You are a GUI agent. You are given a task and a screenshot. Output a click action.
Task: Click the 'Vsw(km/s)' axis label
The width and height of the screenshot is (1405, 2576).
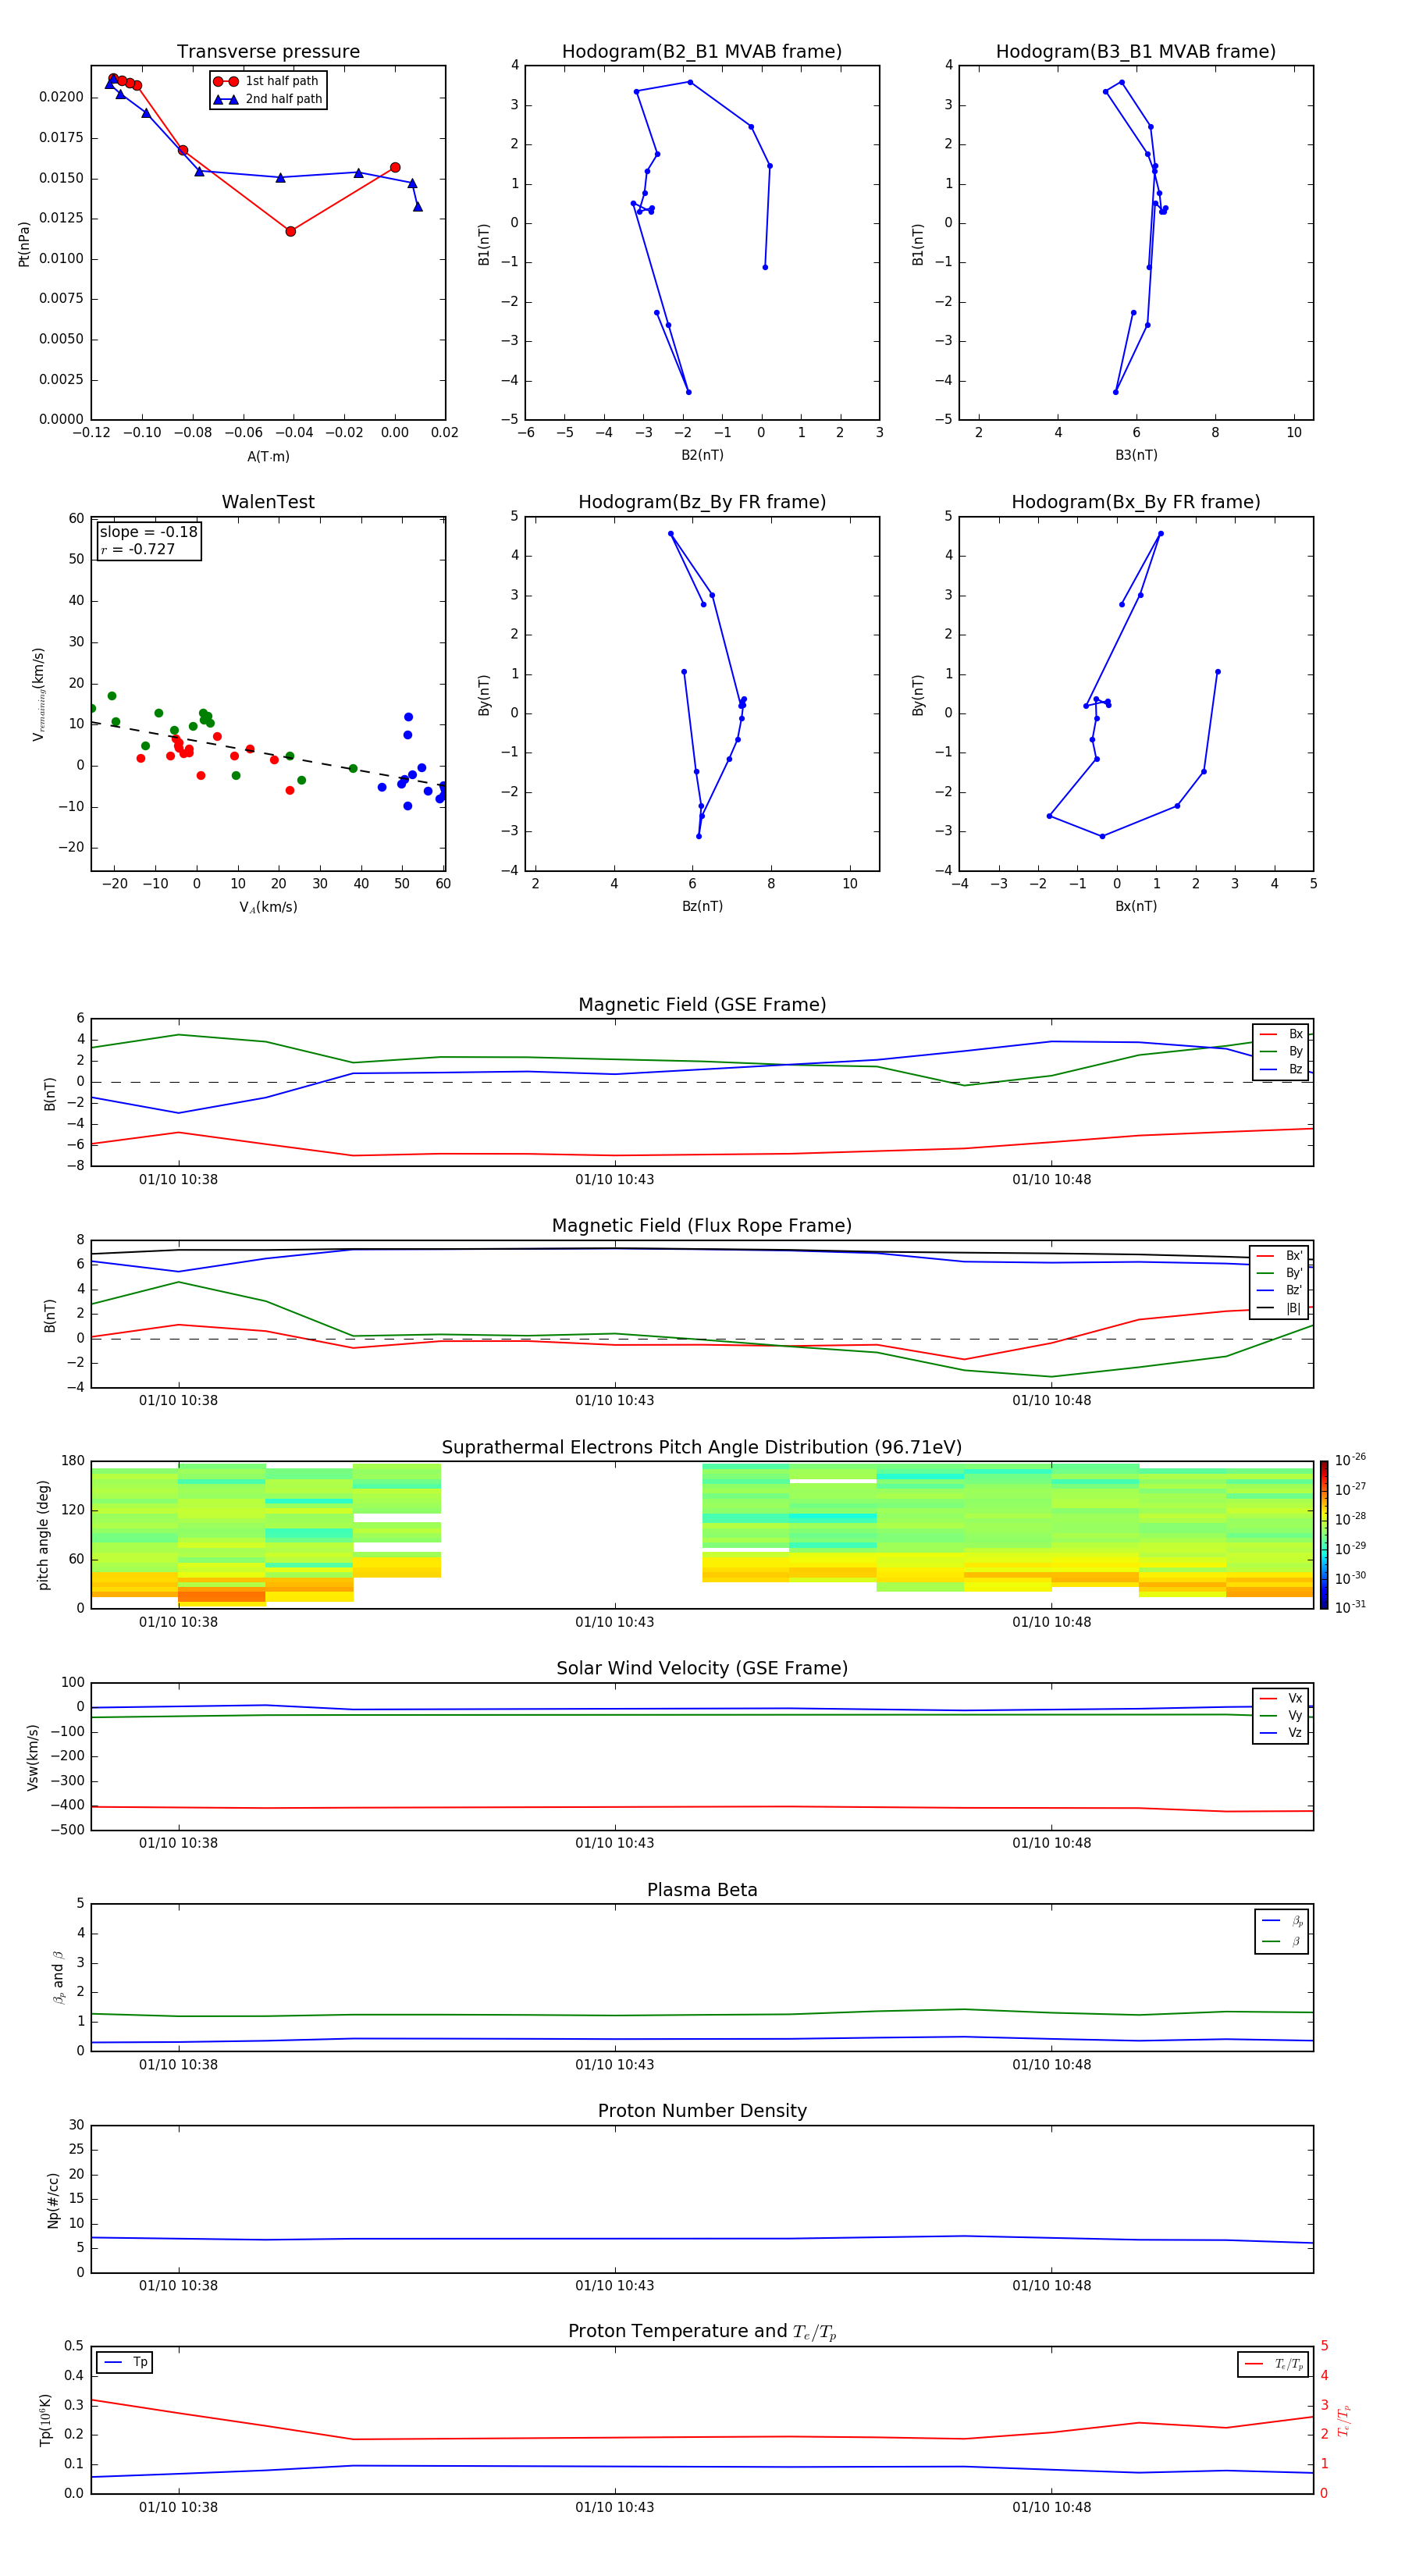[33, 1757]
